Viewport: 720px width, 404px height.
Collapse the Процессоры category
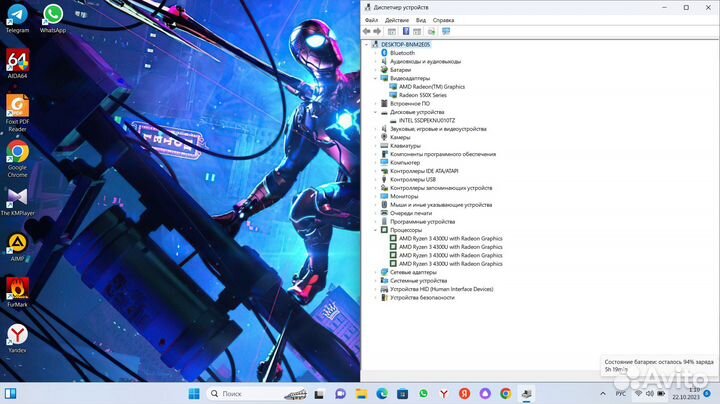click(x=376, y=230)
